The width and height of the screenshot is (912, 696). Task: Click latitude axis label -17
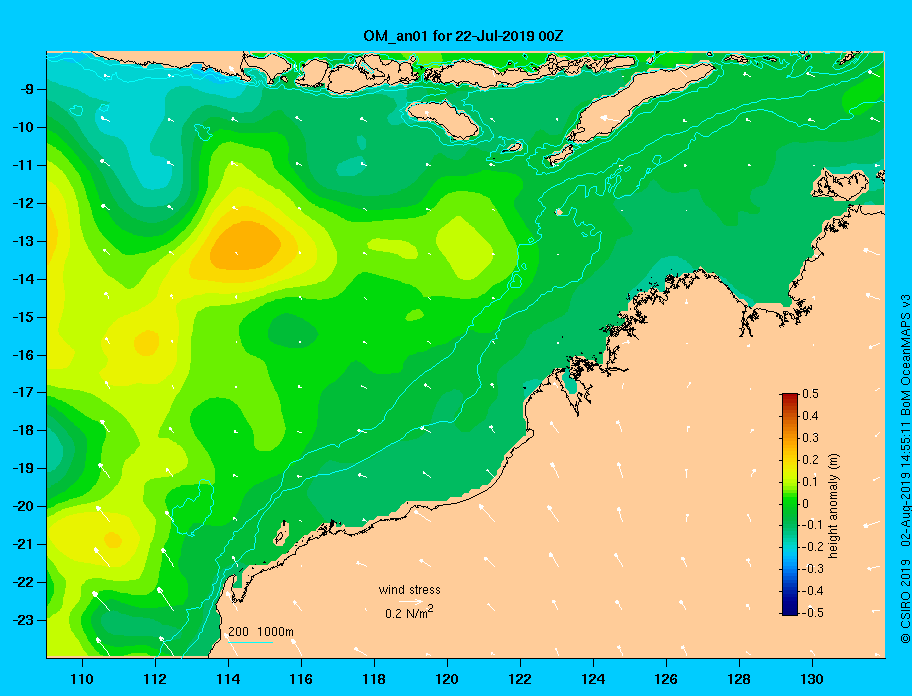23,392
